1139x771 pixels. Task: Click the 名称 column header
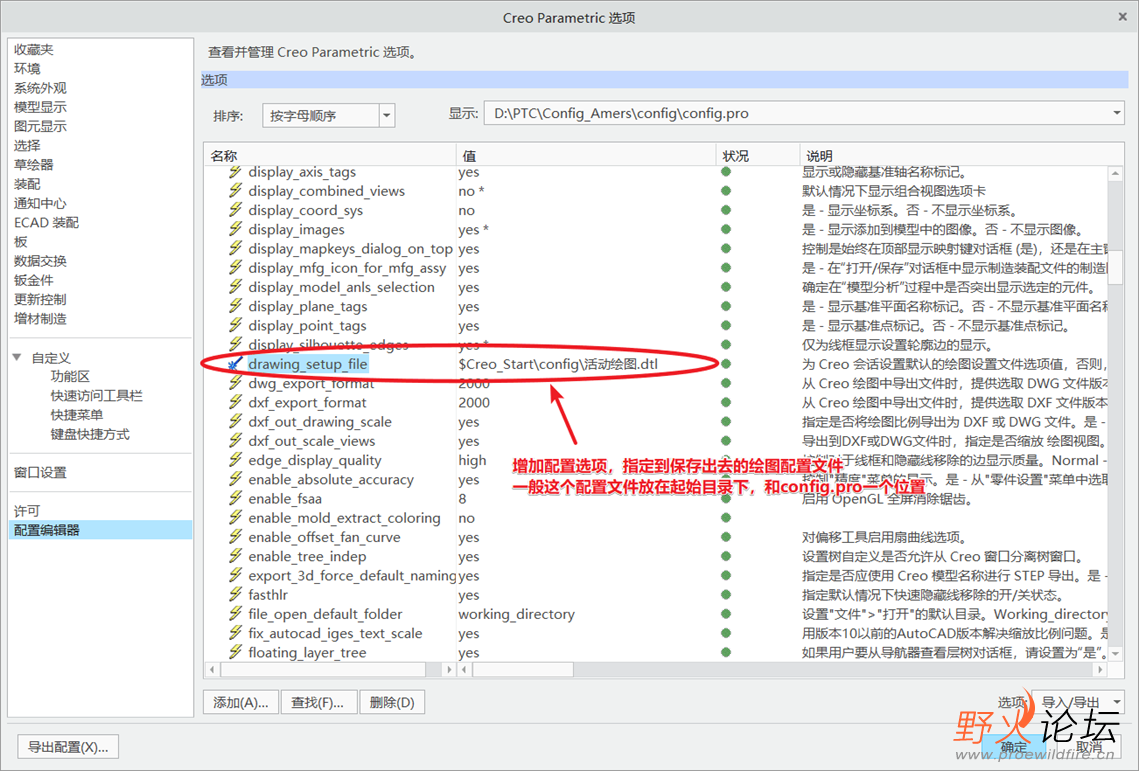pos(330,156)
